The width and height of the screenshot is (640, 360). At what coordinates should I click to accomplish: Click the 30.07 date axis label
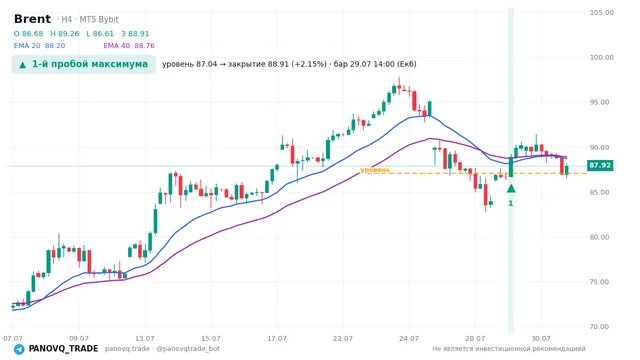click(541, 338)
